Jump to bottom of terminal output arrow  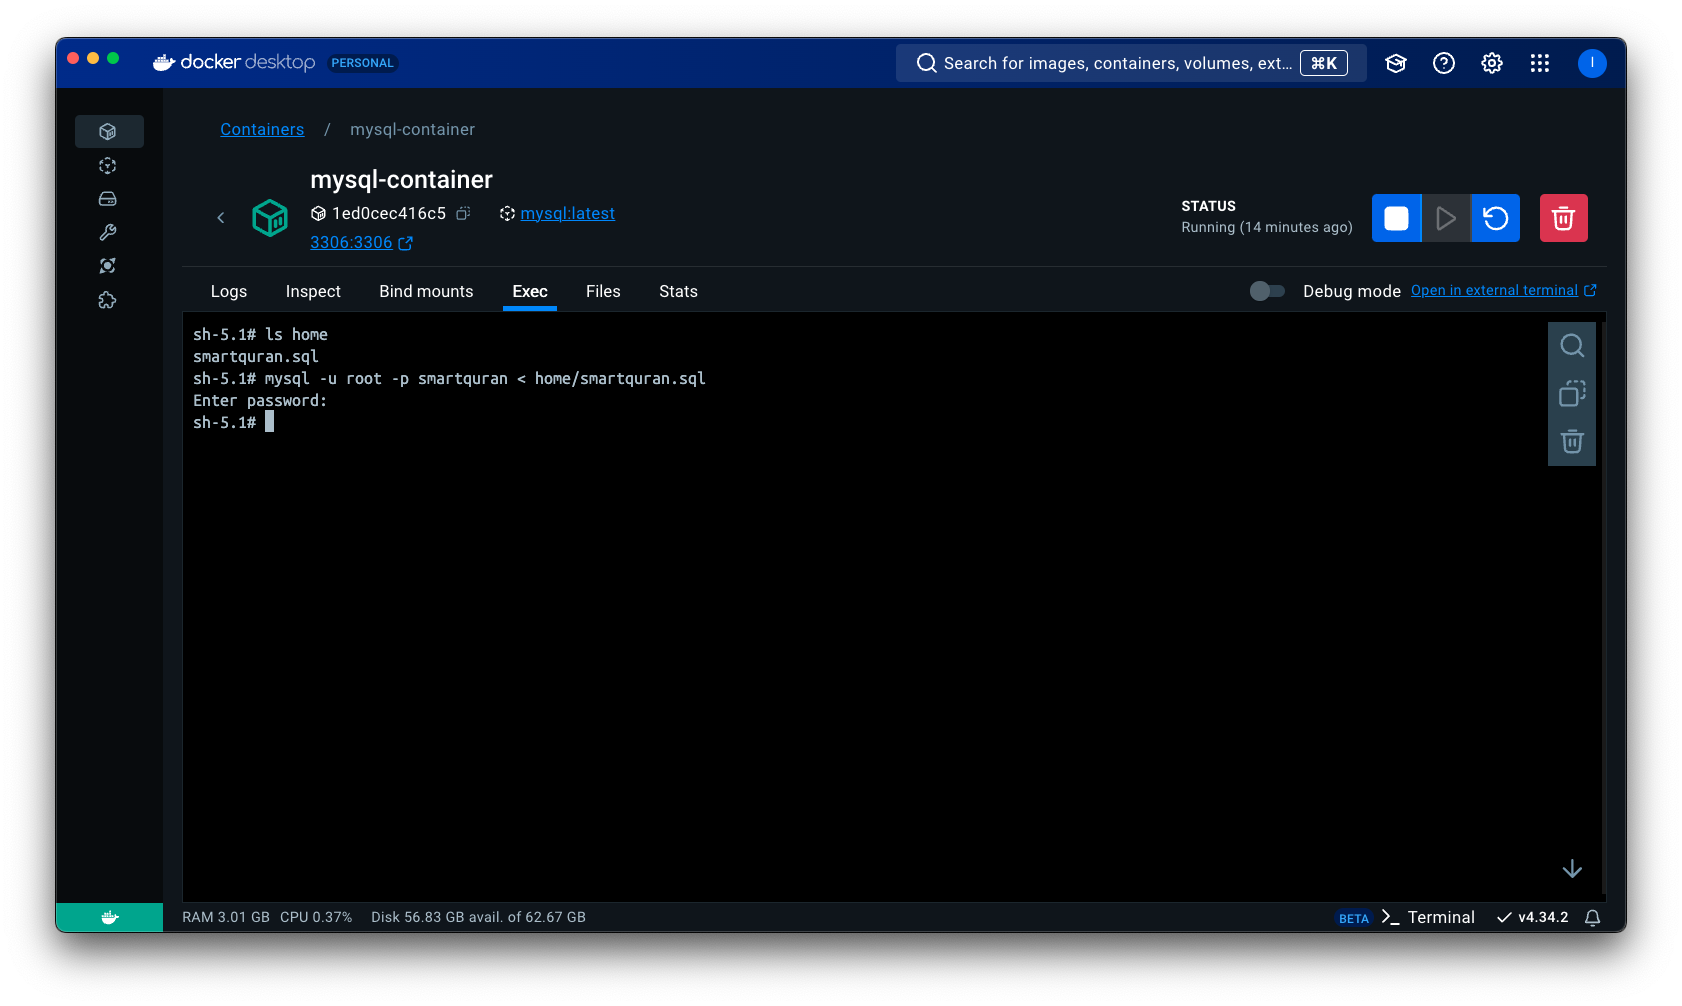click(x=1572, y=869)
